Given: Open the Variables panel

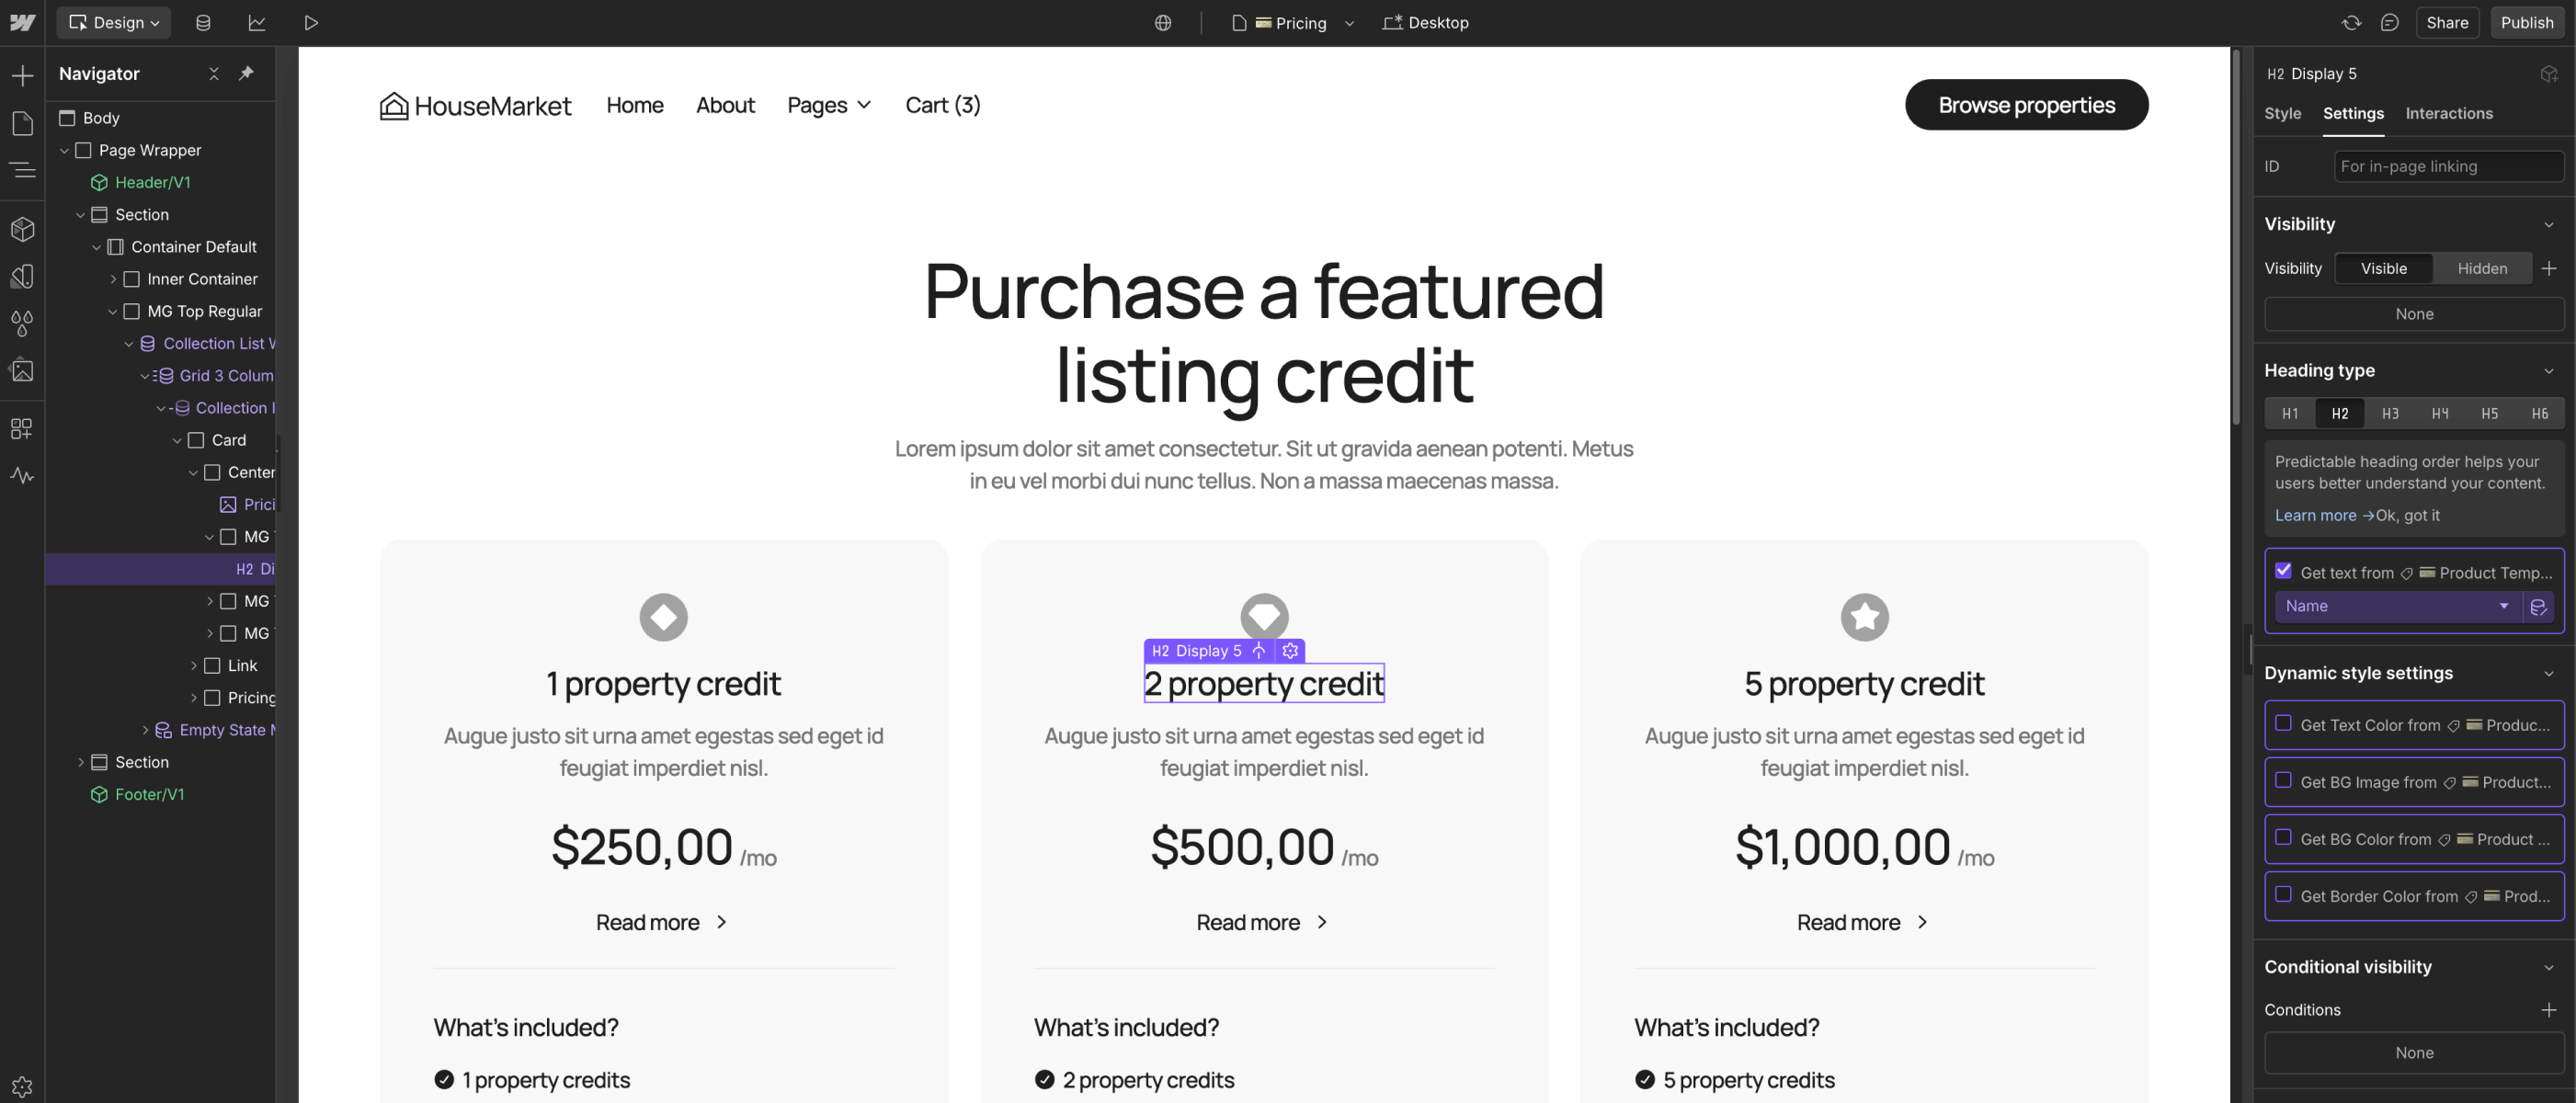Looking at the screenshot, I should (24, 323).
